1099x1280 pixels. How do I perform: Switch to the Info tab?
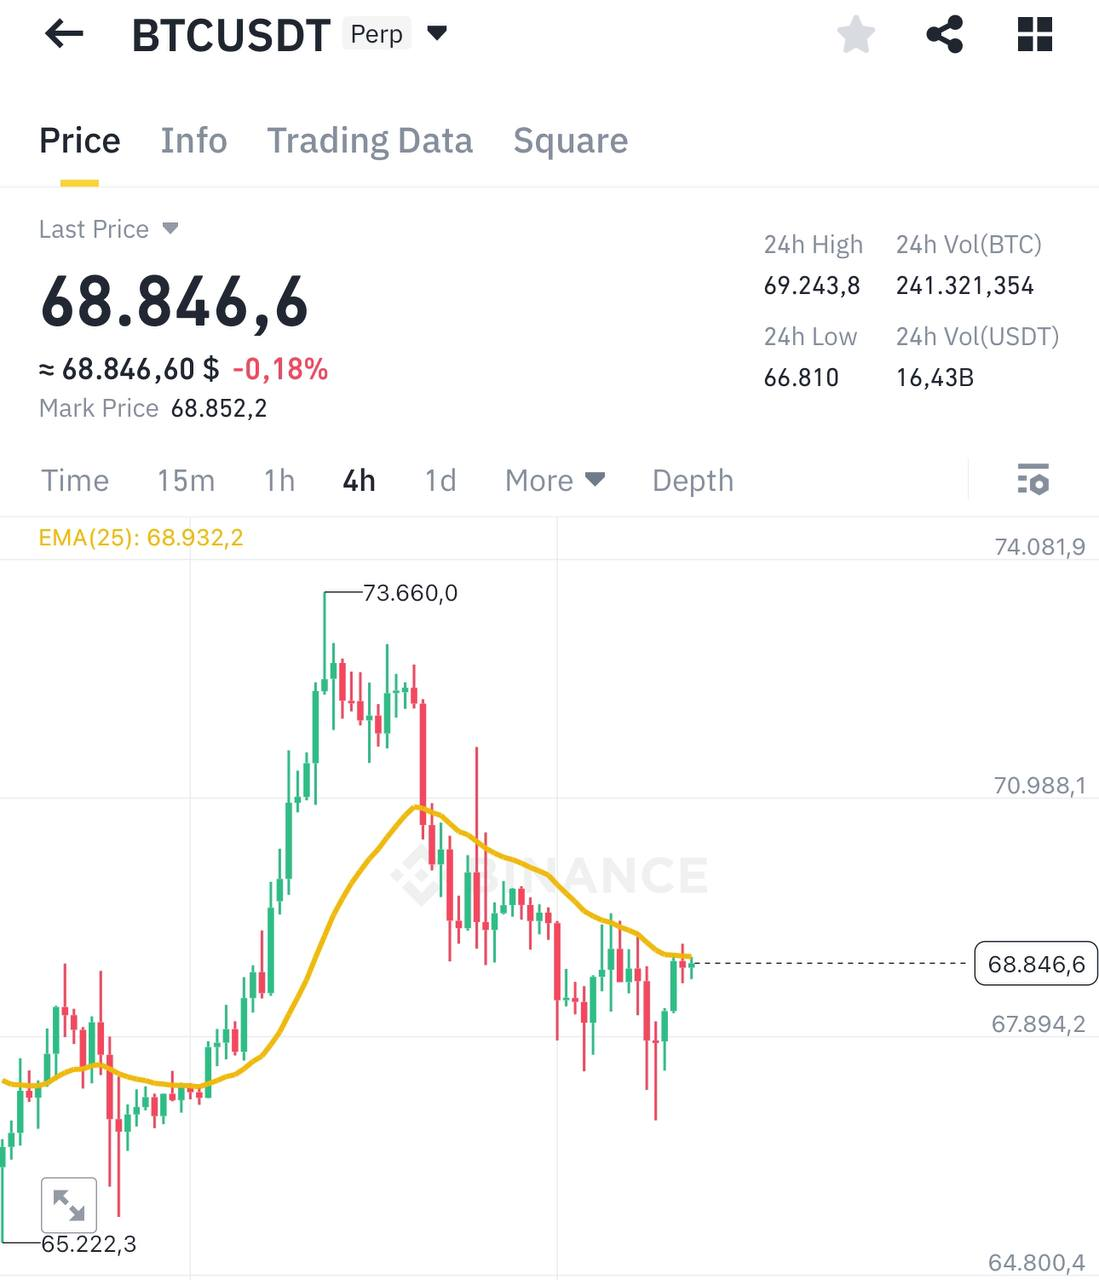(x=194, y=141)
